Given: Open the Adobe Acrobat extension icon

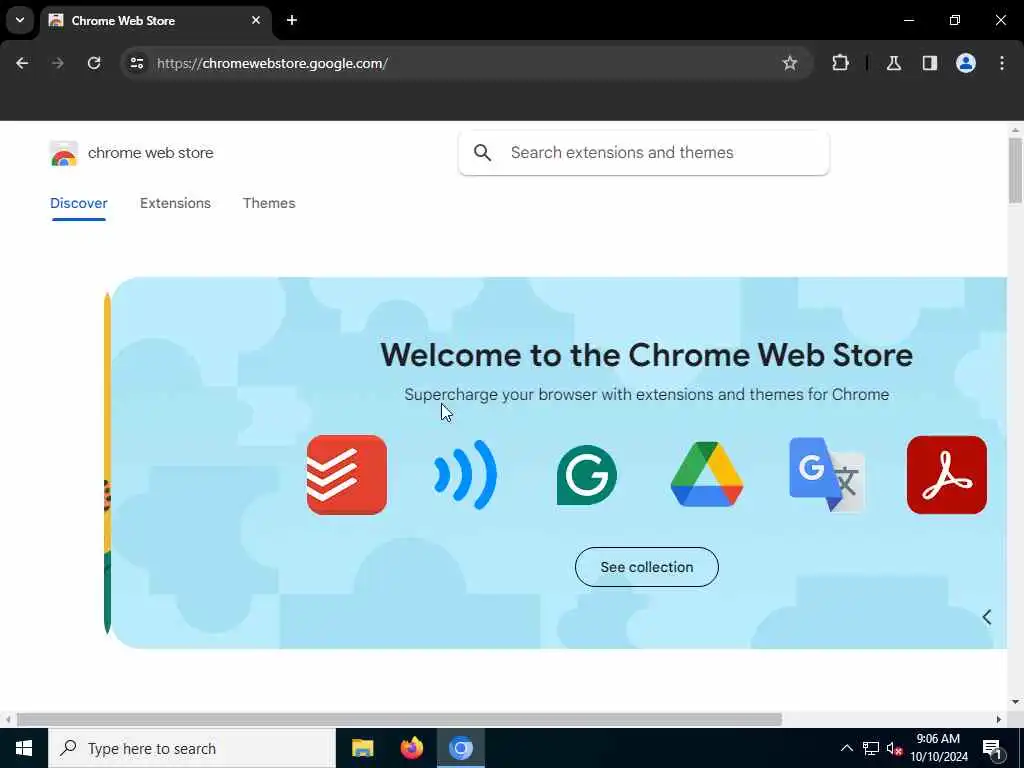Looking at the screenshot, I should pyautogui.click(x=946, y=475).
